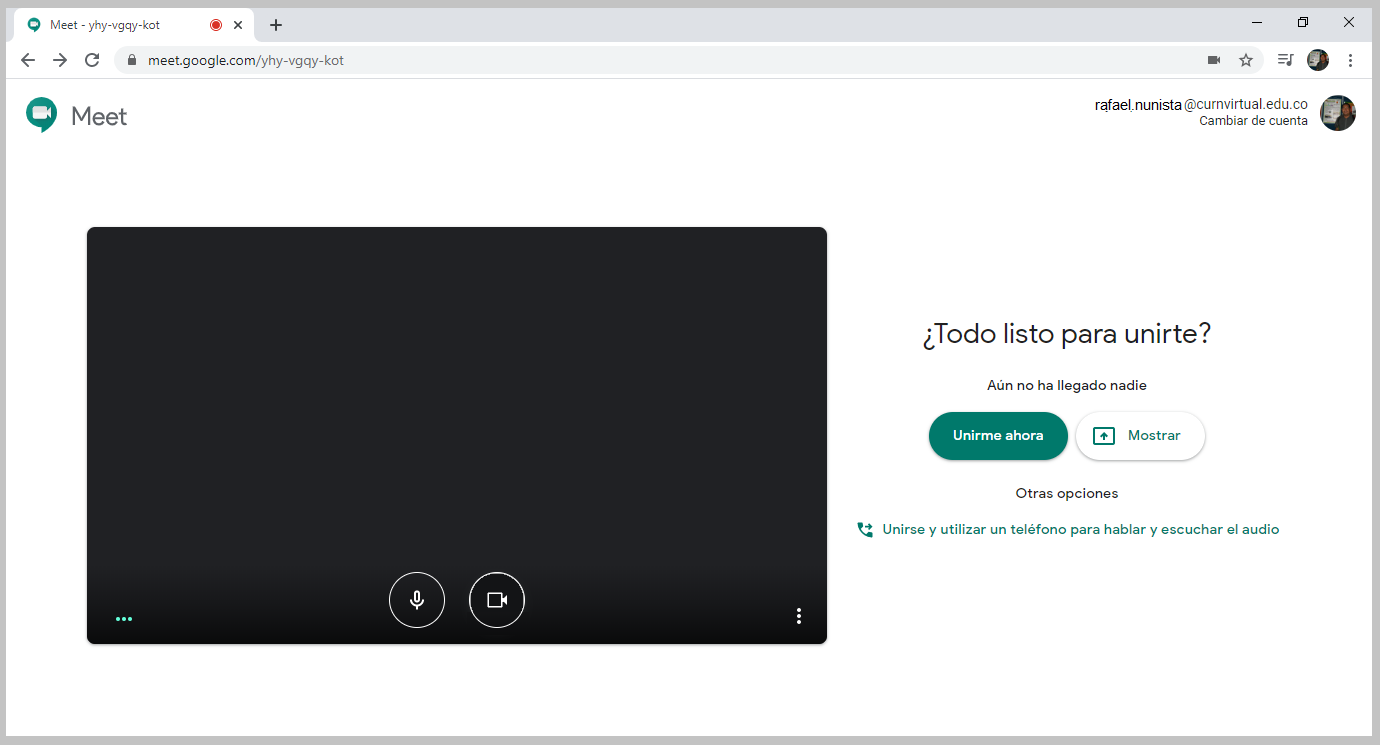
Task: Click the Otras opciones label
Action: click(1067, 493)
